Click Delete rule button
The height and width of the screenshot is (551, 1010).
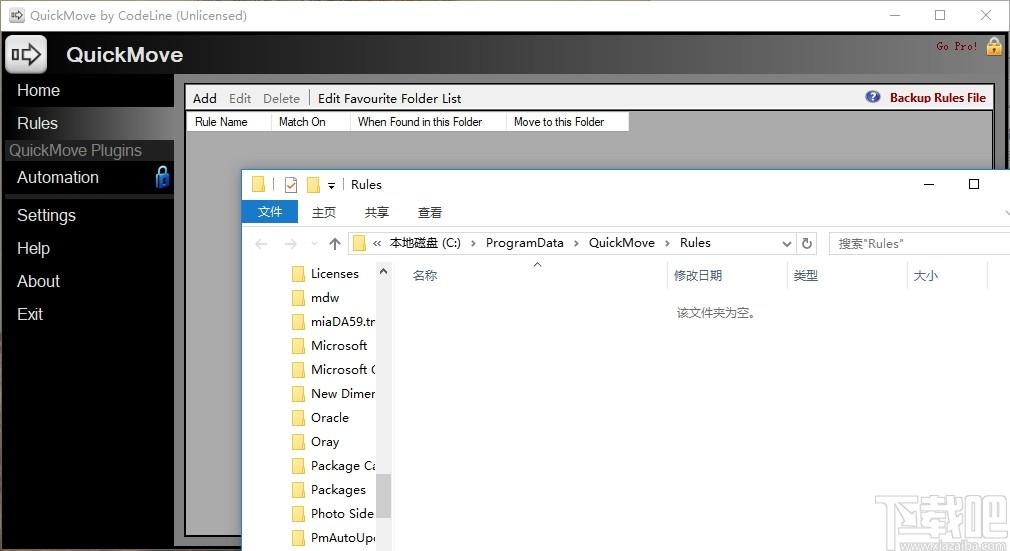[x=281, y=98]
